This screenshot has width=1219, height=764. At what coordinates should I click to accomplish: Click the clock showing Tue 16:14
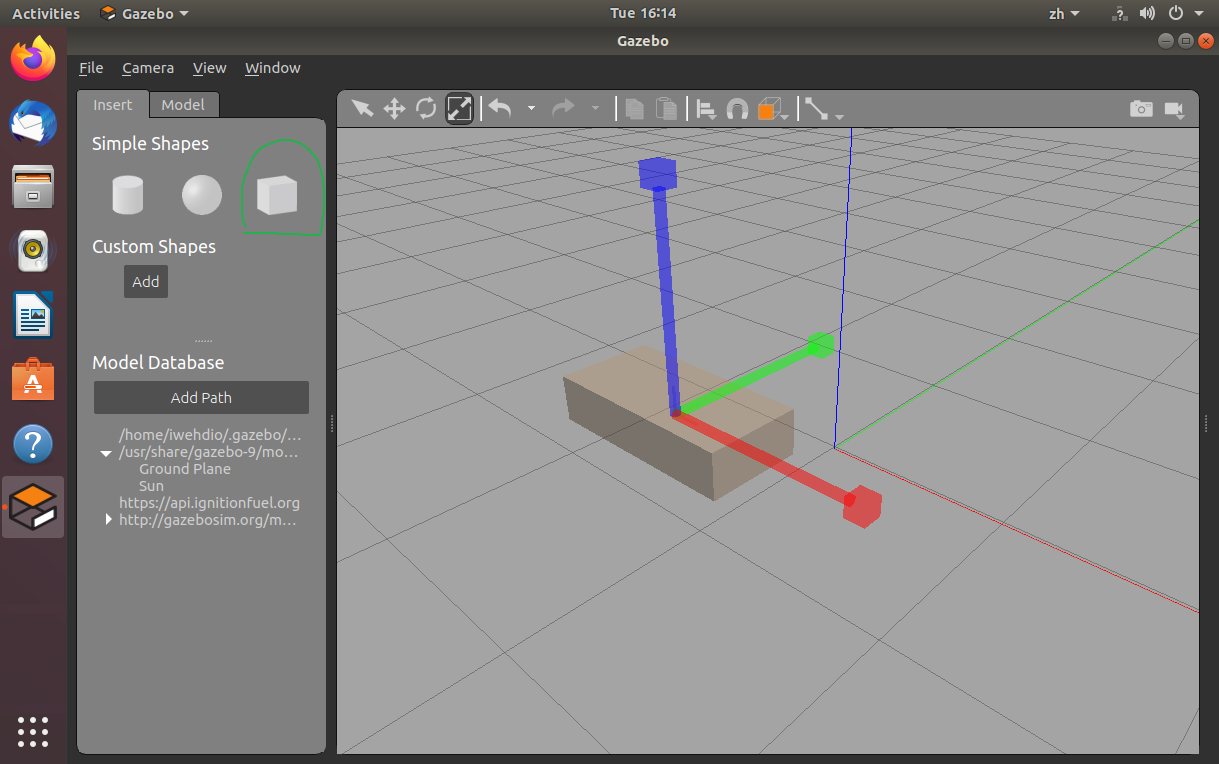tap(643, 14)
